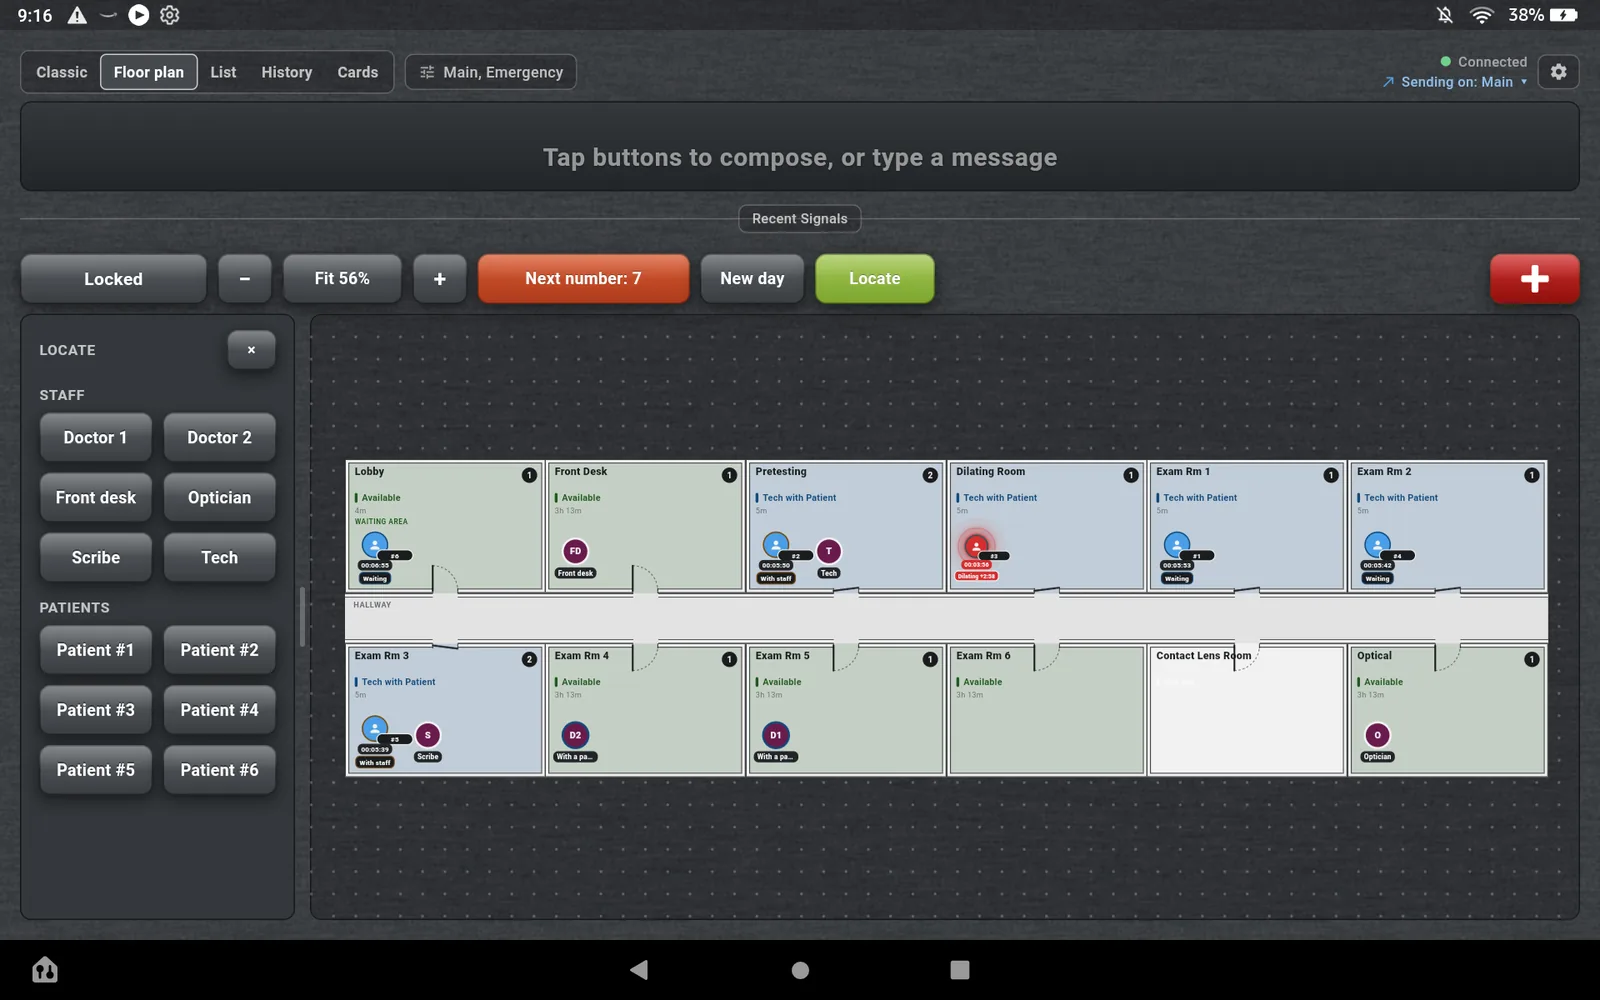Click the Connected status indicator

pos(1483,62)
